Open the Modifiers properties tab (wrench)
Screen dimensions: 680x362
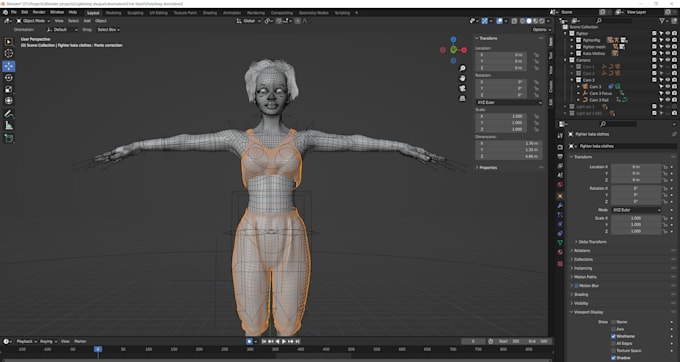560,205
